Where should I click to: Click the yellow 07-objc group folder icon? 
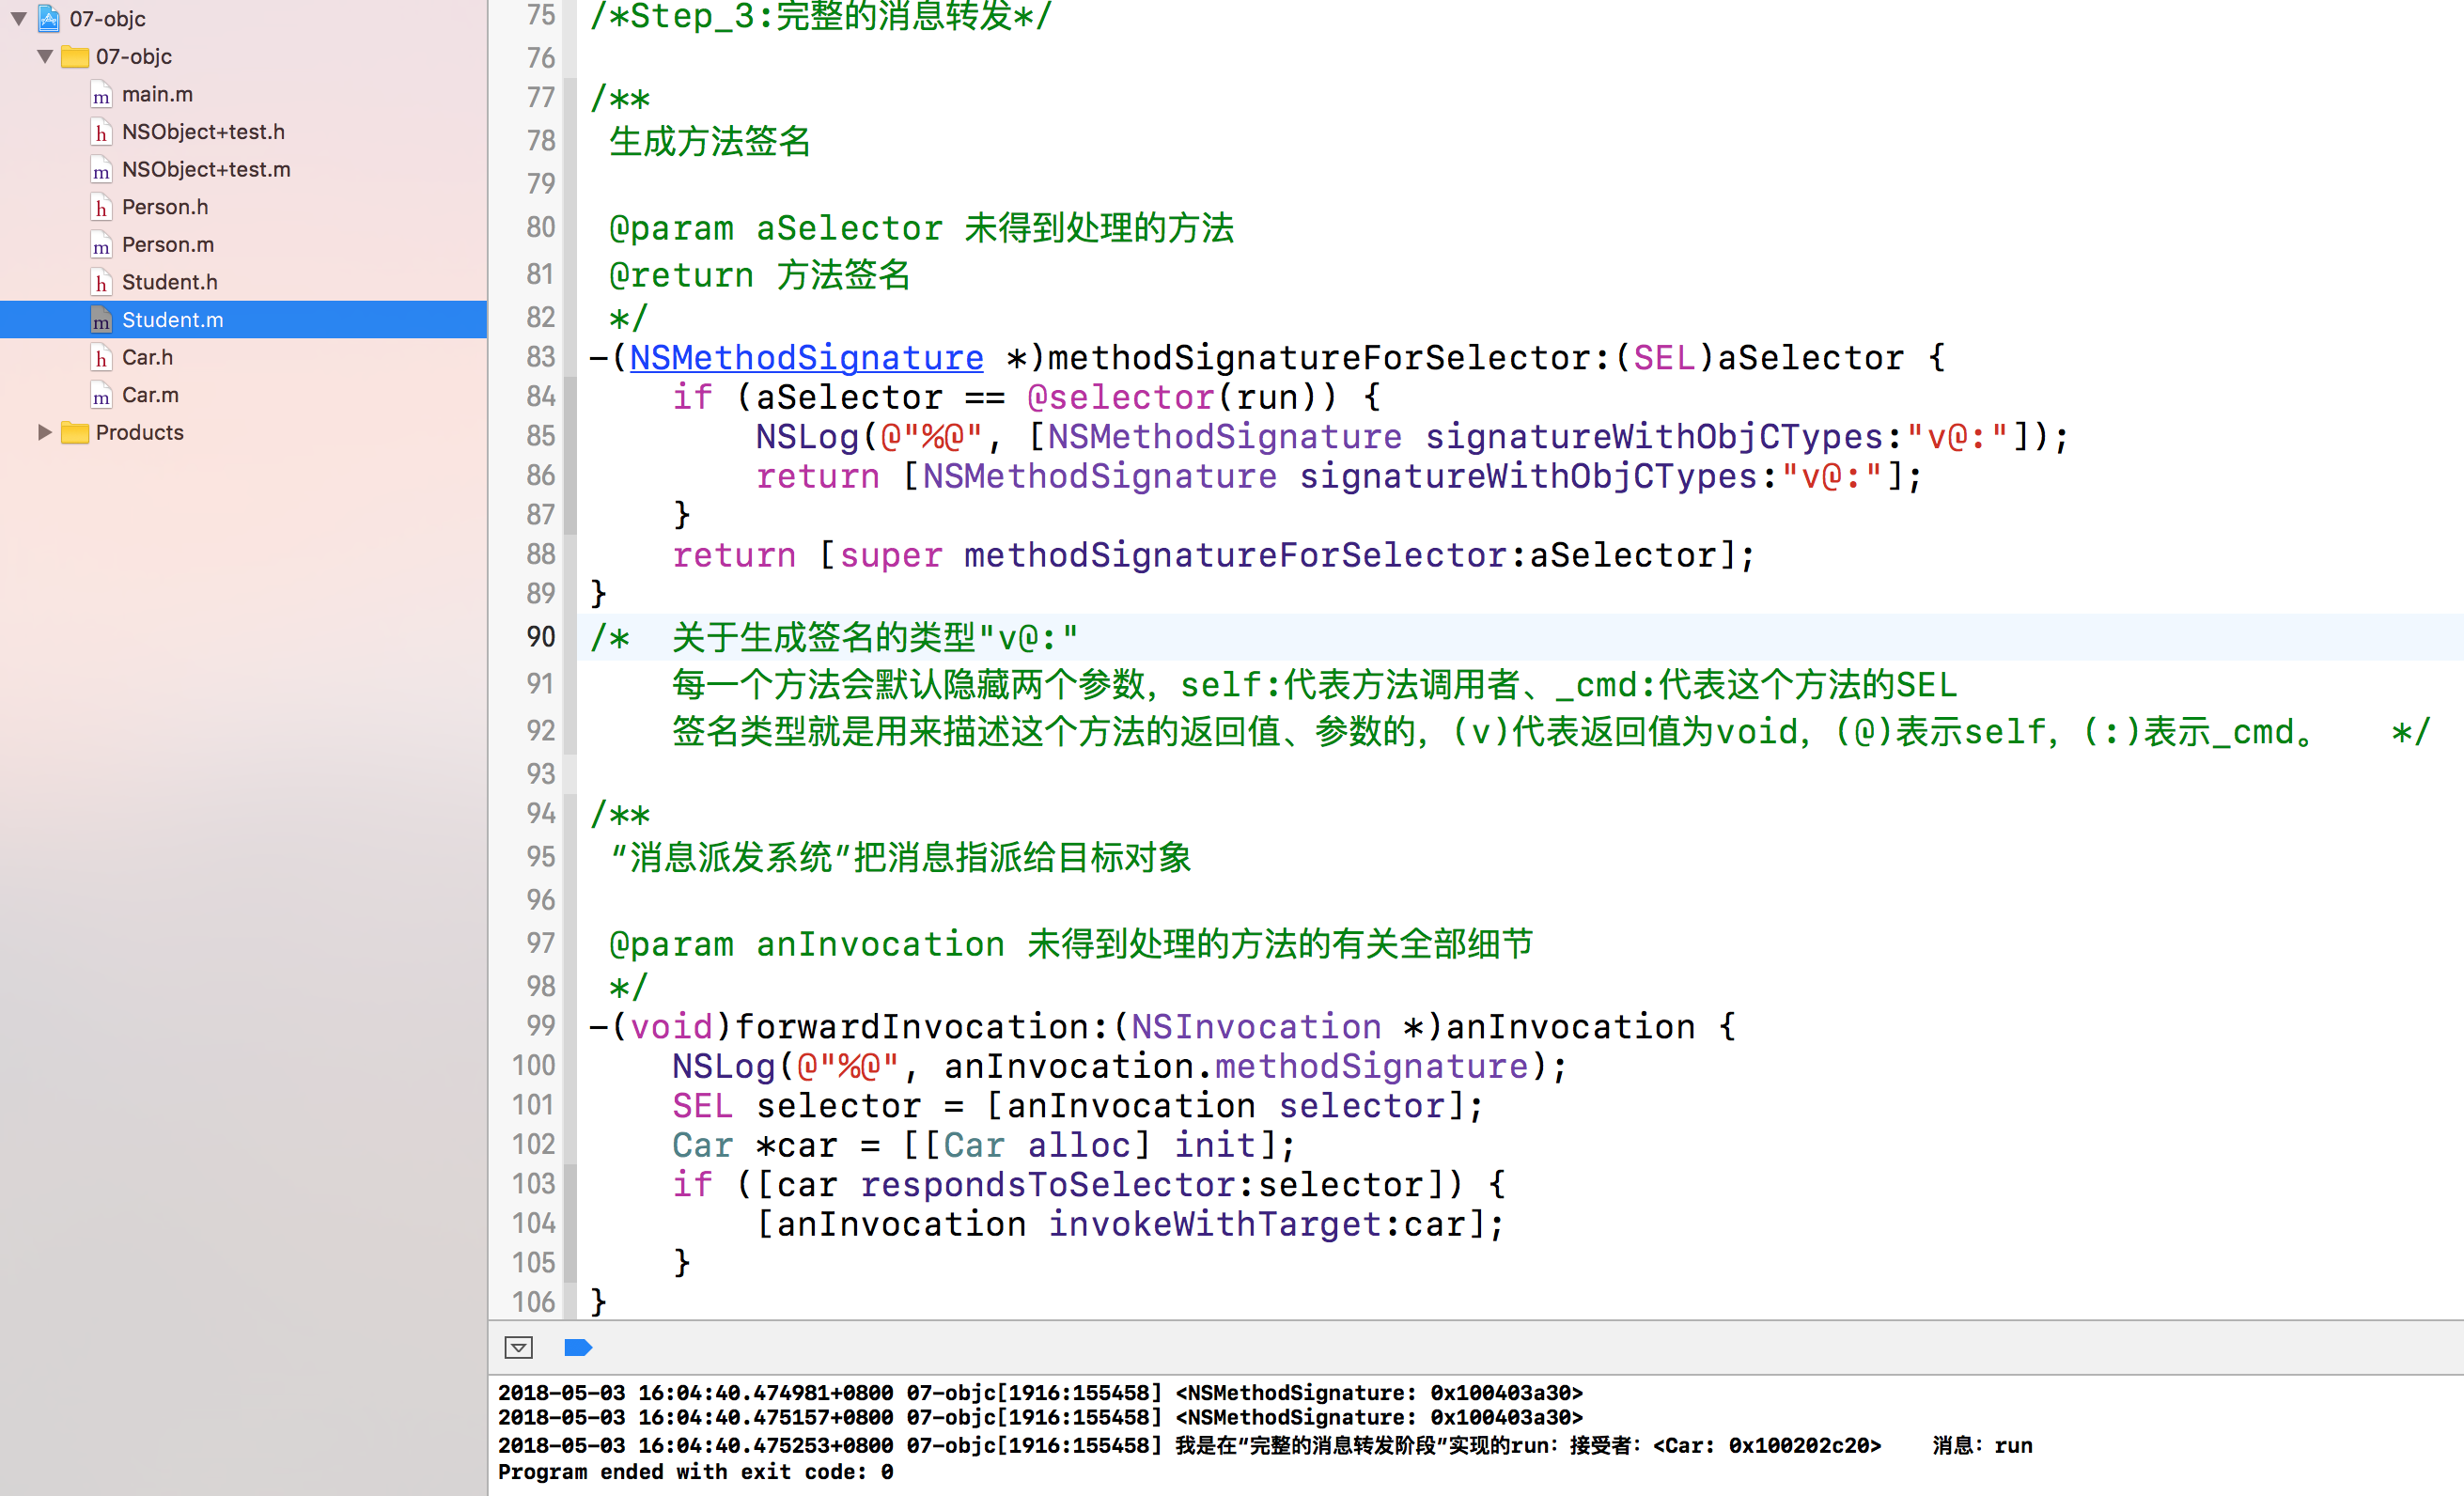pyautogui.click(x=75, y=57)
